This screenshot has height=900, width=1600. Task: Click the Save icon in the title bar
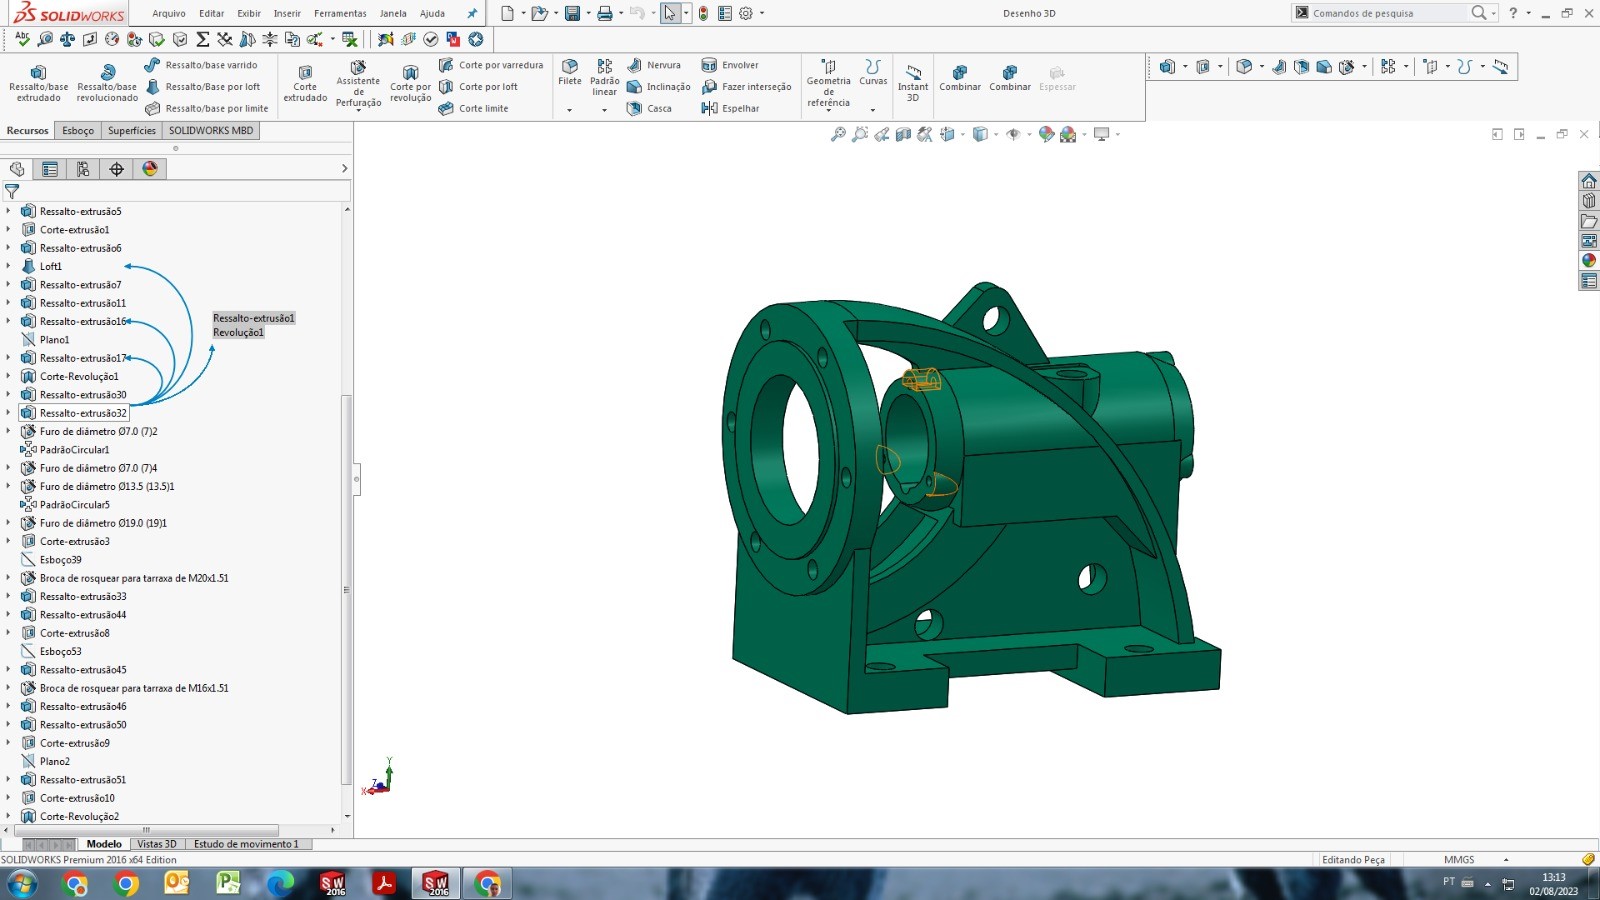tap(572, 13)
